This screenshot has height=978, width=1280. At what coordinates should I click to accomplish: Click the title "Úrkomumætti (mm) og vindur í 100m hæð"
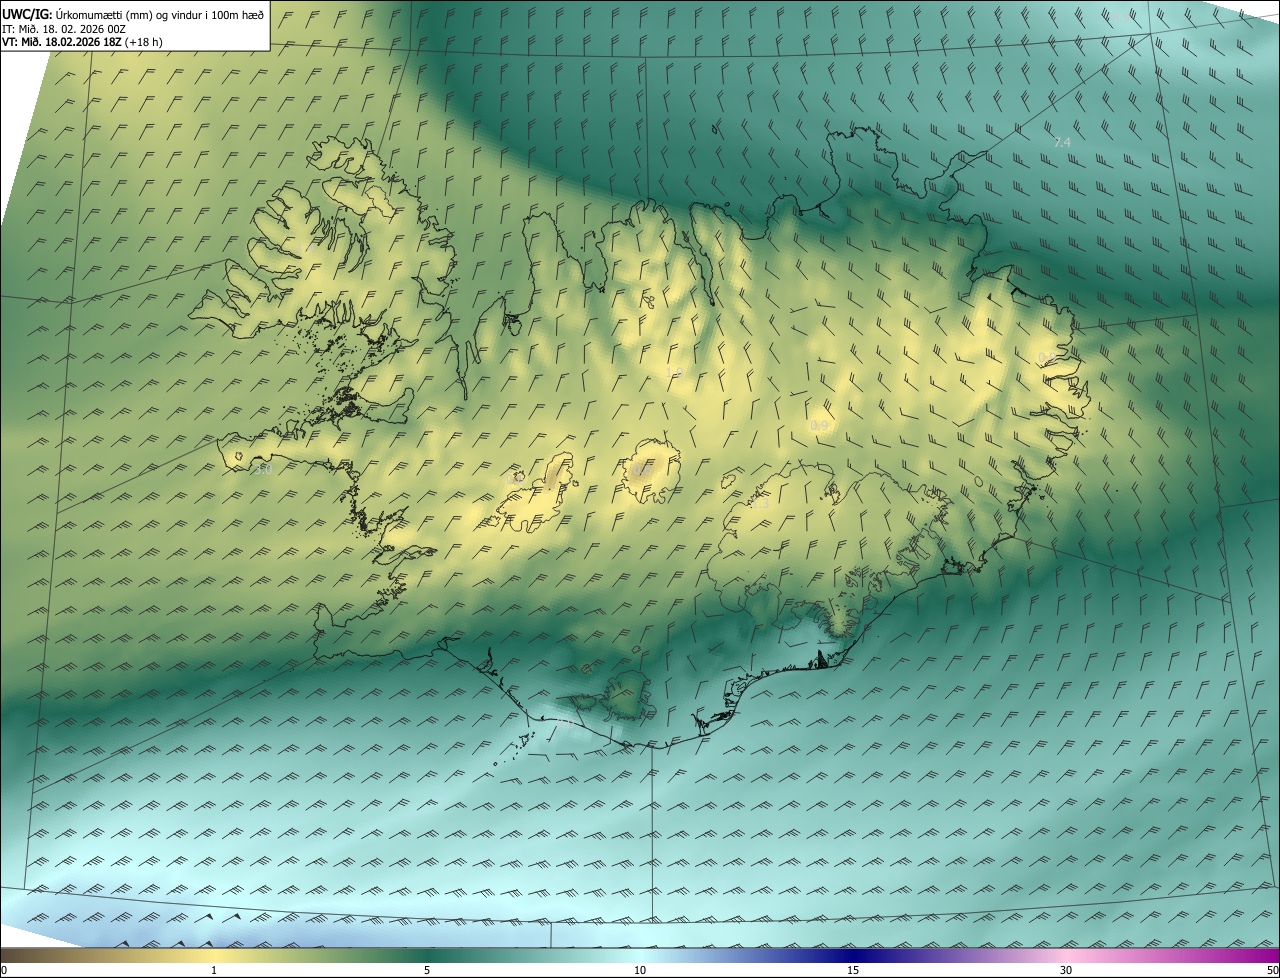(x=160, y=15)
